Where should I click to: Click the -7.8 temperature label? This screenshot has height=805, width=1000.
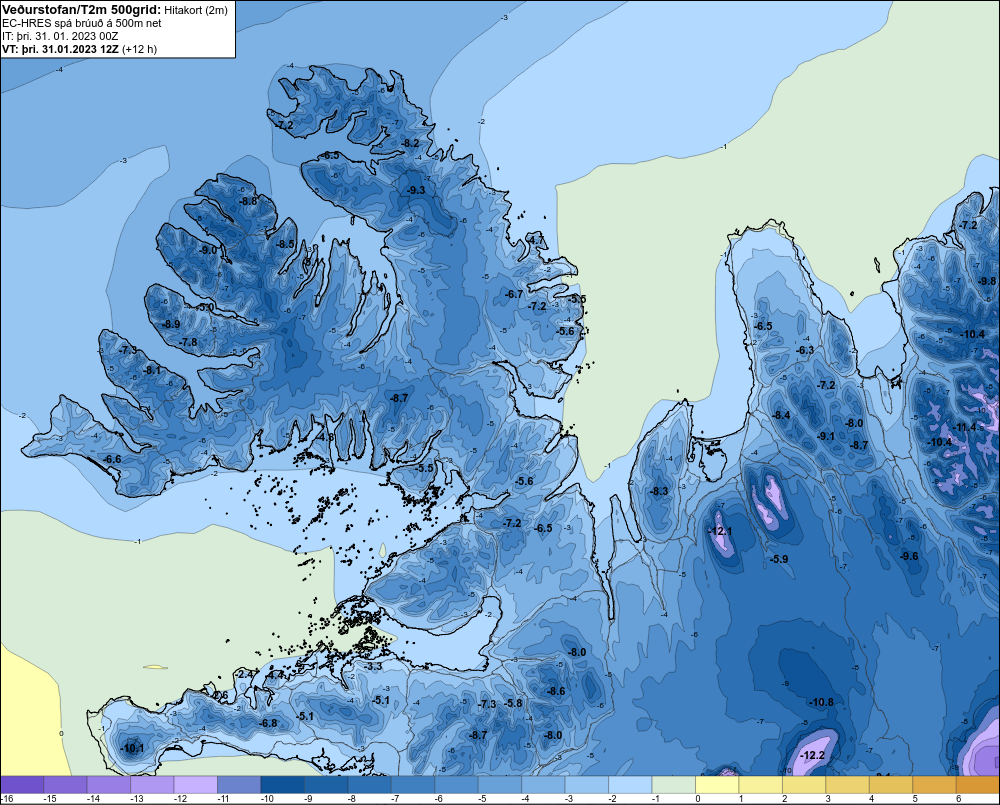[188, 342]
